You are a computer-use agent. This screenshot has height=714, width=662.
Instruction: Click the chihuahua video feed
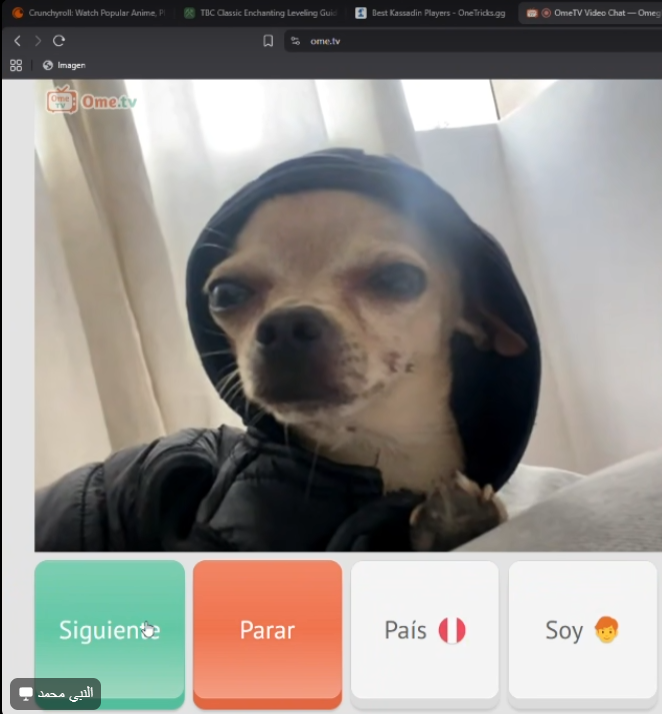click(348, 315)
